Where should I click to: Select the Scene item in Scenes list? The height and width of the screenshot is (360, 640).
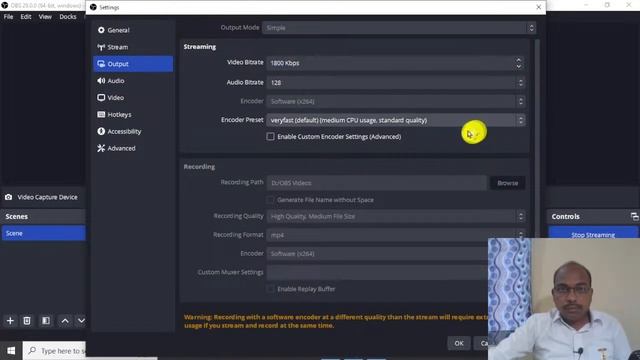tap(44, 233)
